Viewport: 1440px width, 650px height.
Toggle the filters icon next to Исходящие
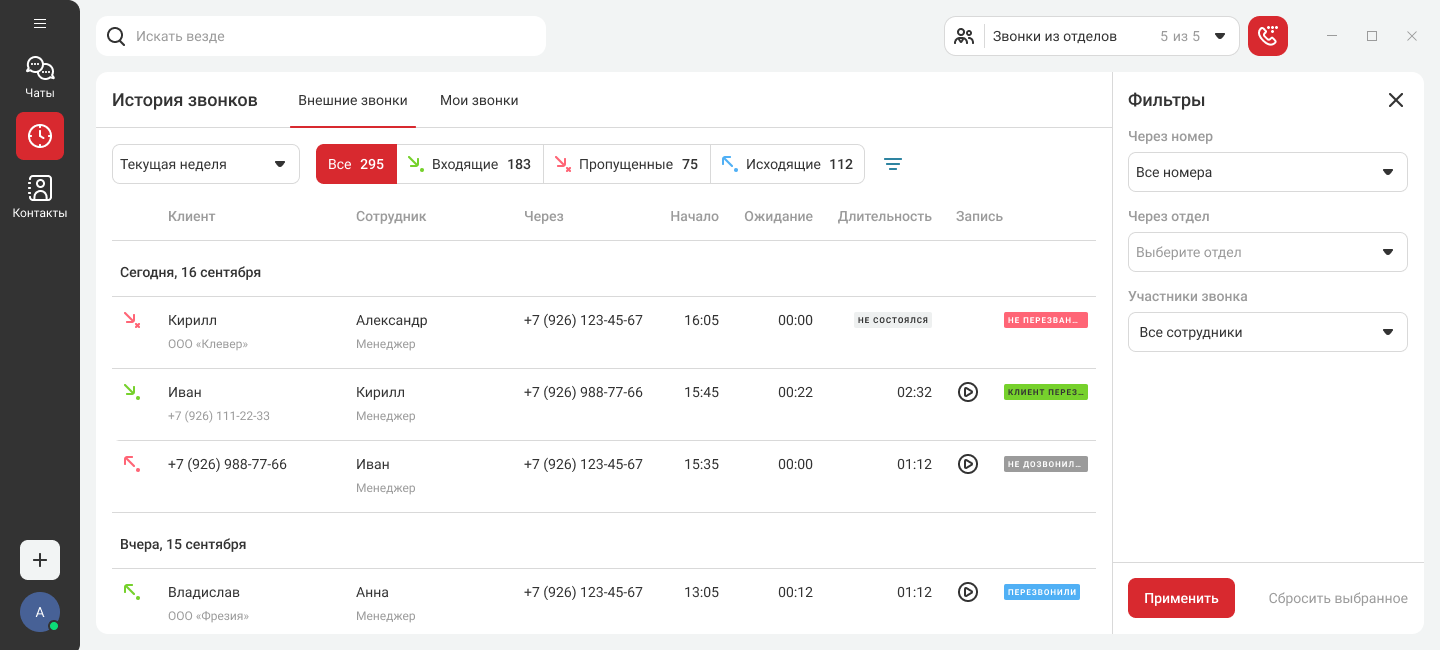click(893, 164)
